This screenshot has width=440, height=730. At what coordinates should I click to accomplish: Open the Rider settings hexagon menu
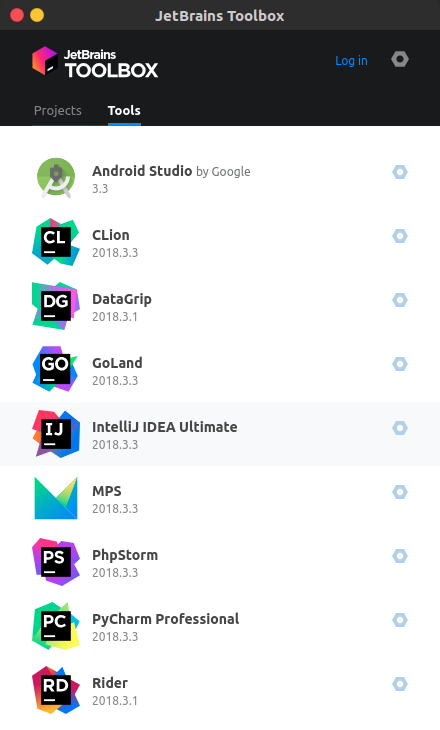(x=400, y=684)
